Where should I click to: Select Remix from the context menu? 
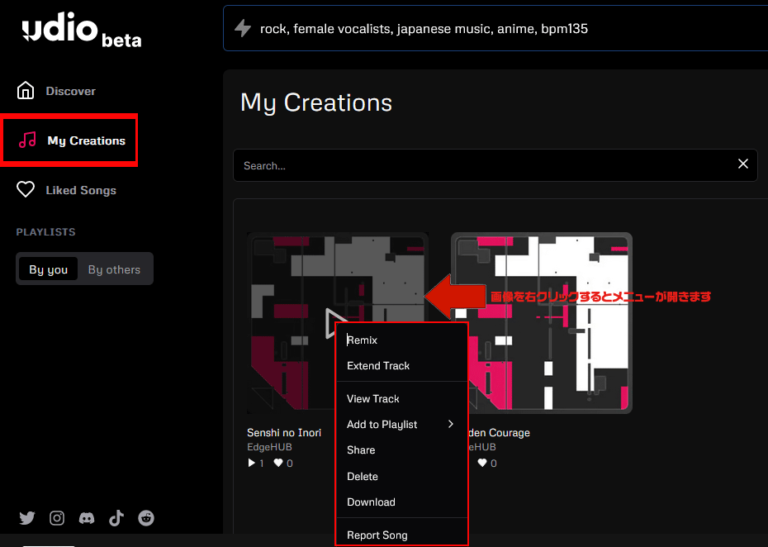point(362,340)
